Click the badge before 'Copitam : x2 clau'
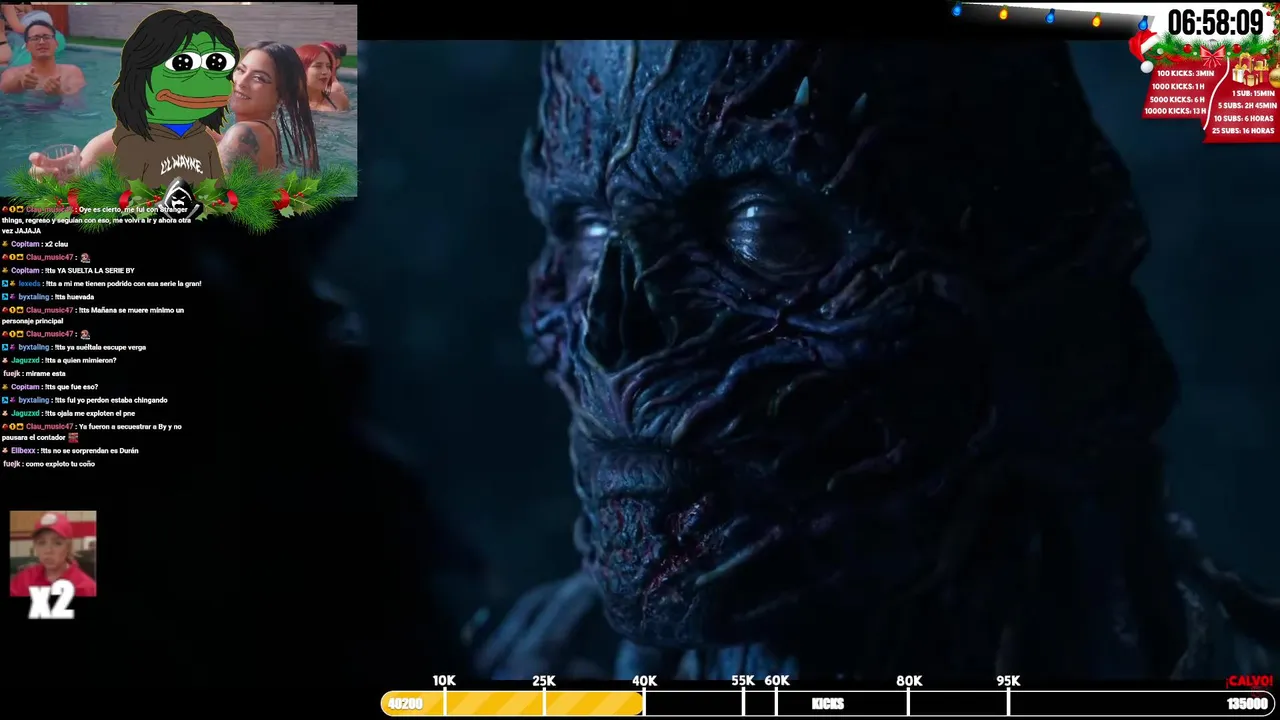 (5, 244)
